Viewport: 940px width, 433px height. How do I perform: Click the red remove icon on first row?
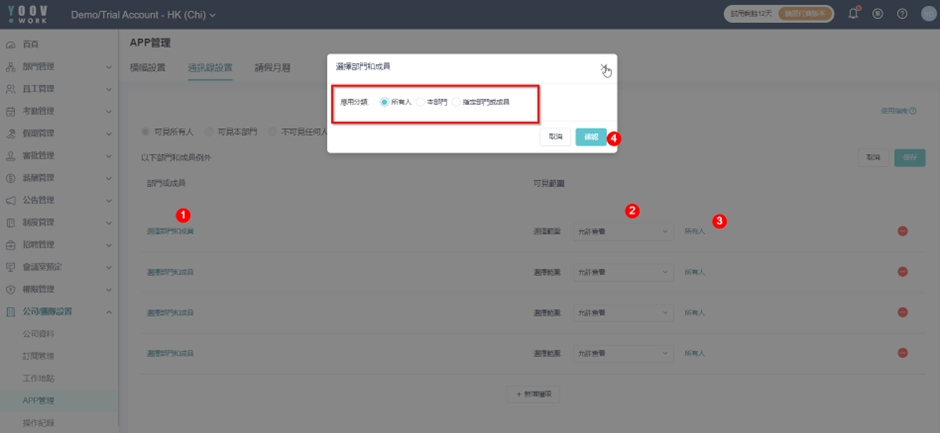click(x=902, y=231)
